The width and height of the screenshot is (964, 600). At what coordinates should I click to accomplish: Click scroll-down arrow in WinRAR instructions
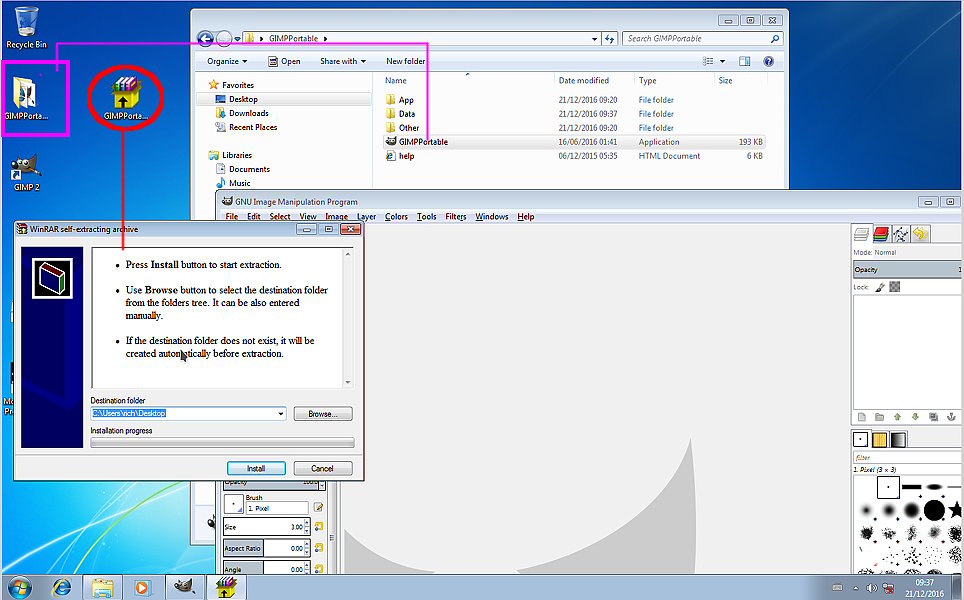pos(348,382)
